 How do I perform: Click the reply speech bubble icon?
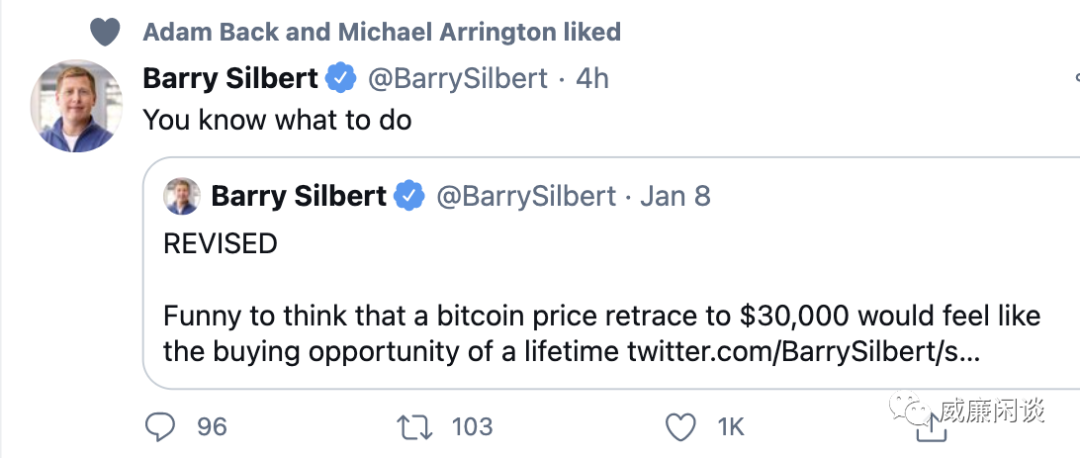tap(161, 427)
